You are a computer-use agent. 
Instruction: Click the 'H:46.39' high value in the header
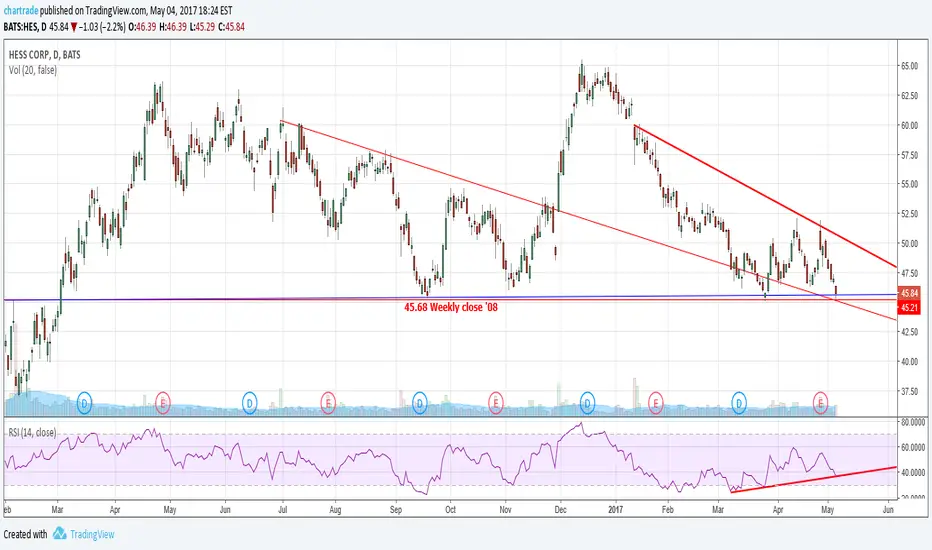coord(173,27)
